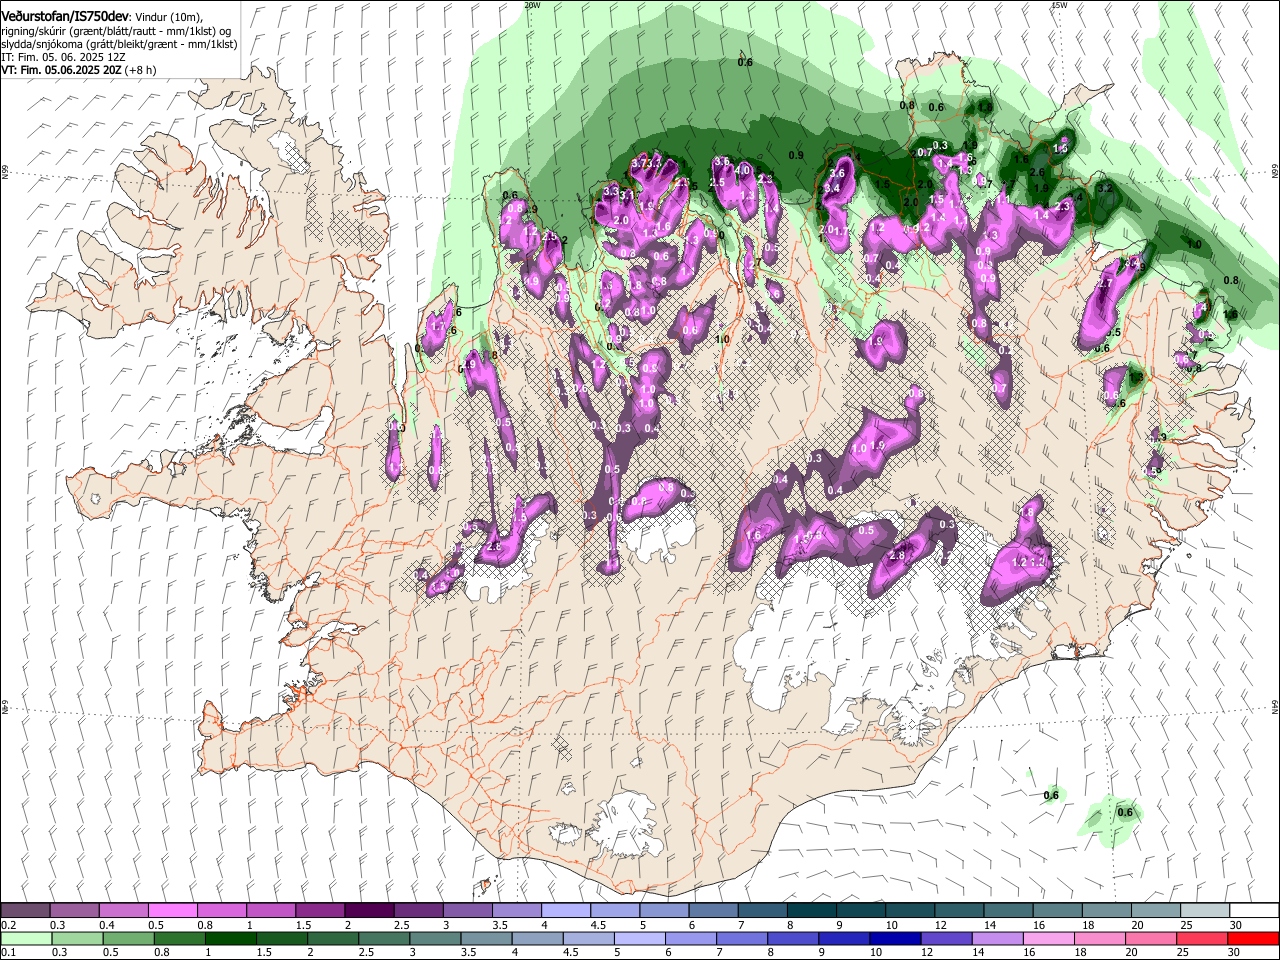
Task: Pick the light lavender snow-scale swatch 4–4.5
Action: pyautogui.click(x=564, y=910)
